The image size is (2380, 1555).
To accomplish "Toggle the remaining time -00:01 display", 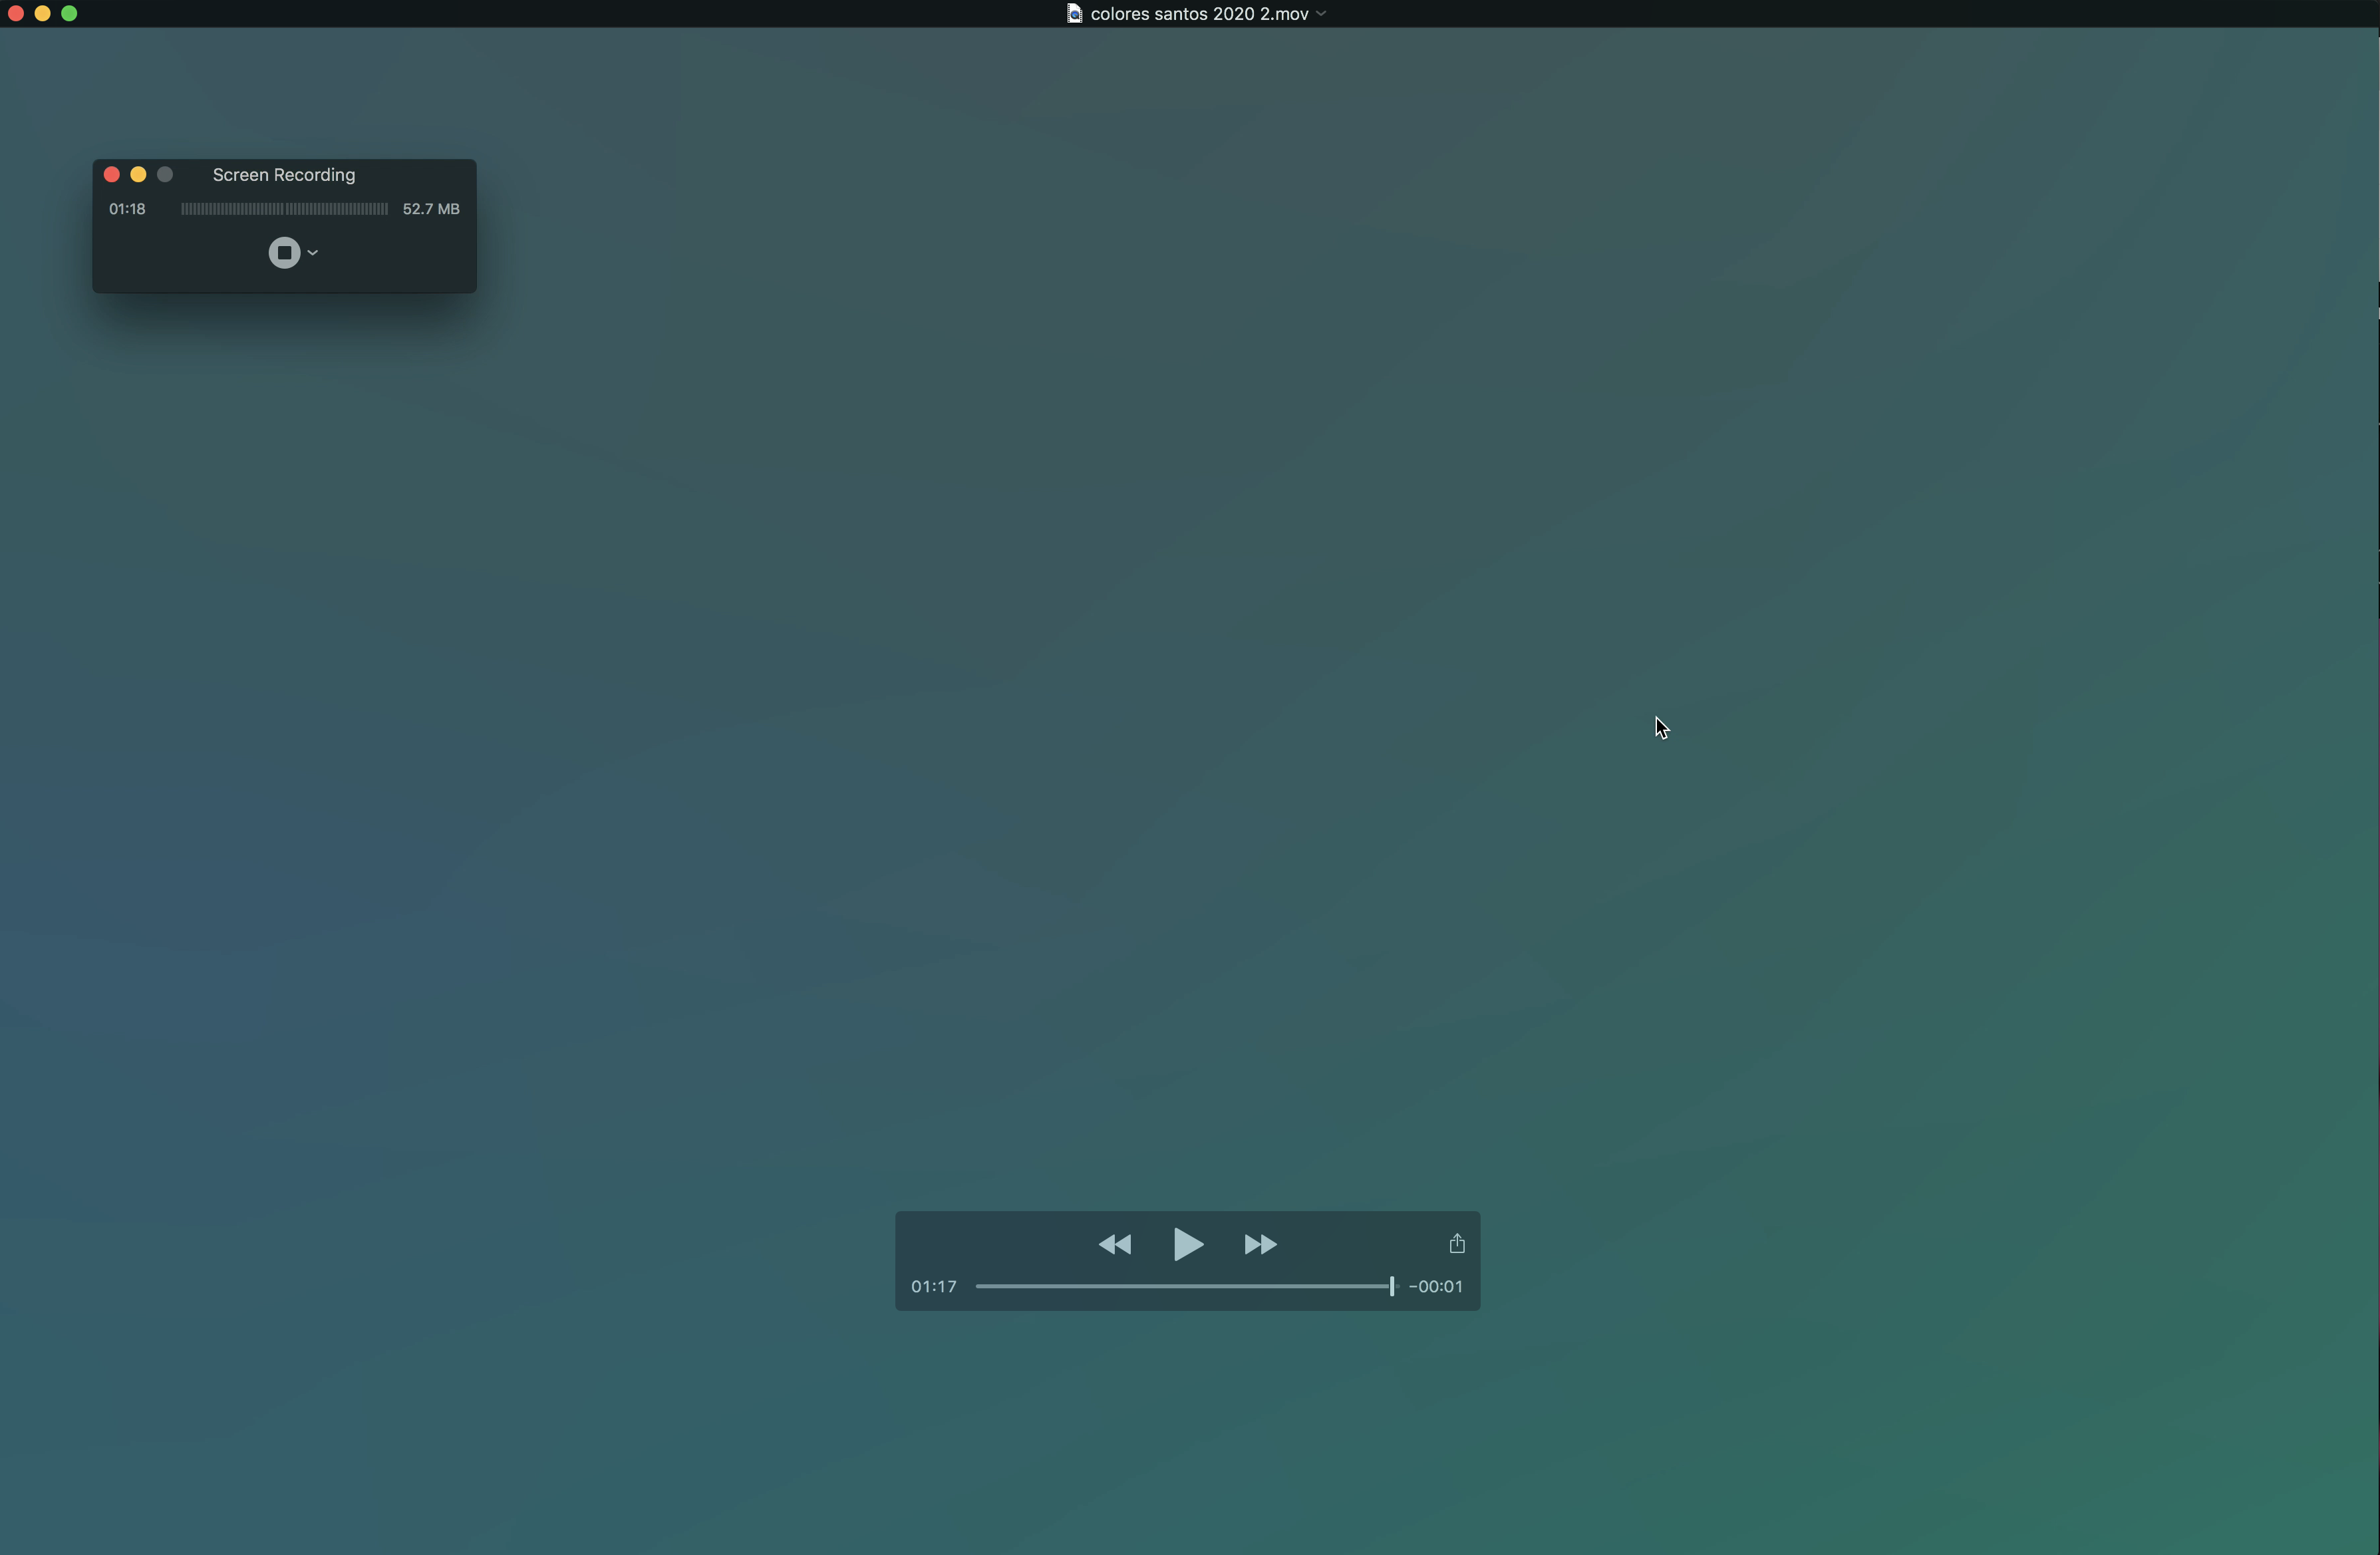I will [1435, 1287].
